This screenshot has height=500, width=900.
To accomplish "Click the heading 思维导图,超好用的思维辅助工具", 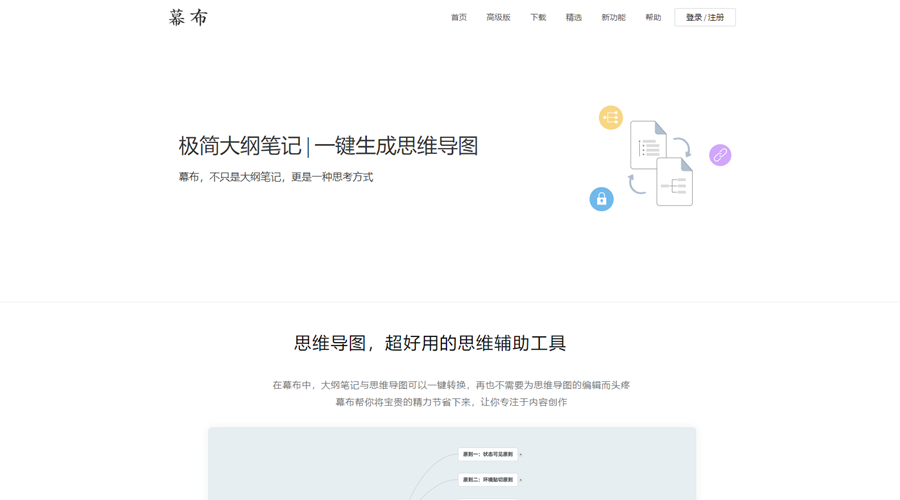I will point(430,343).
